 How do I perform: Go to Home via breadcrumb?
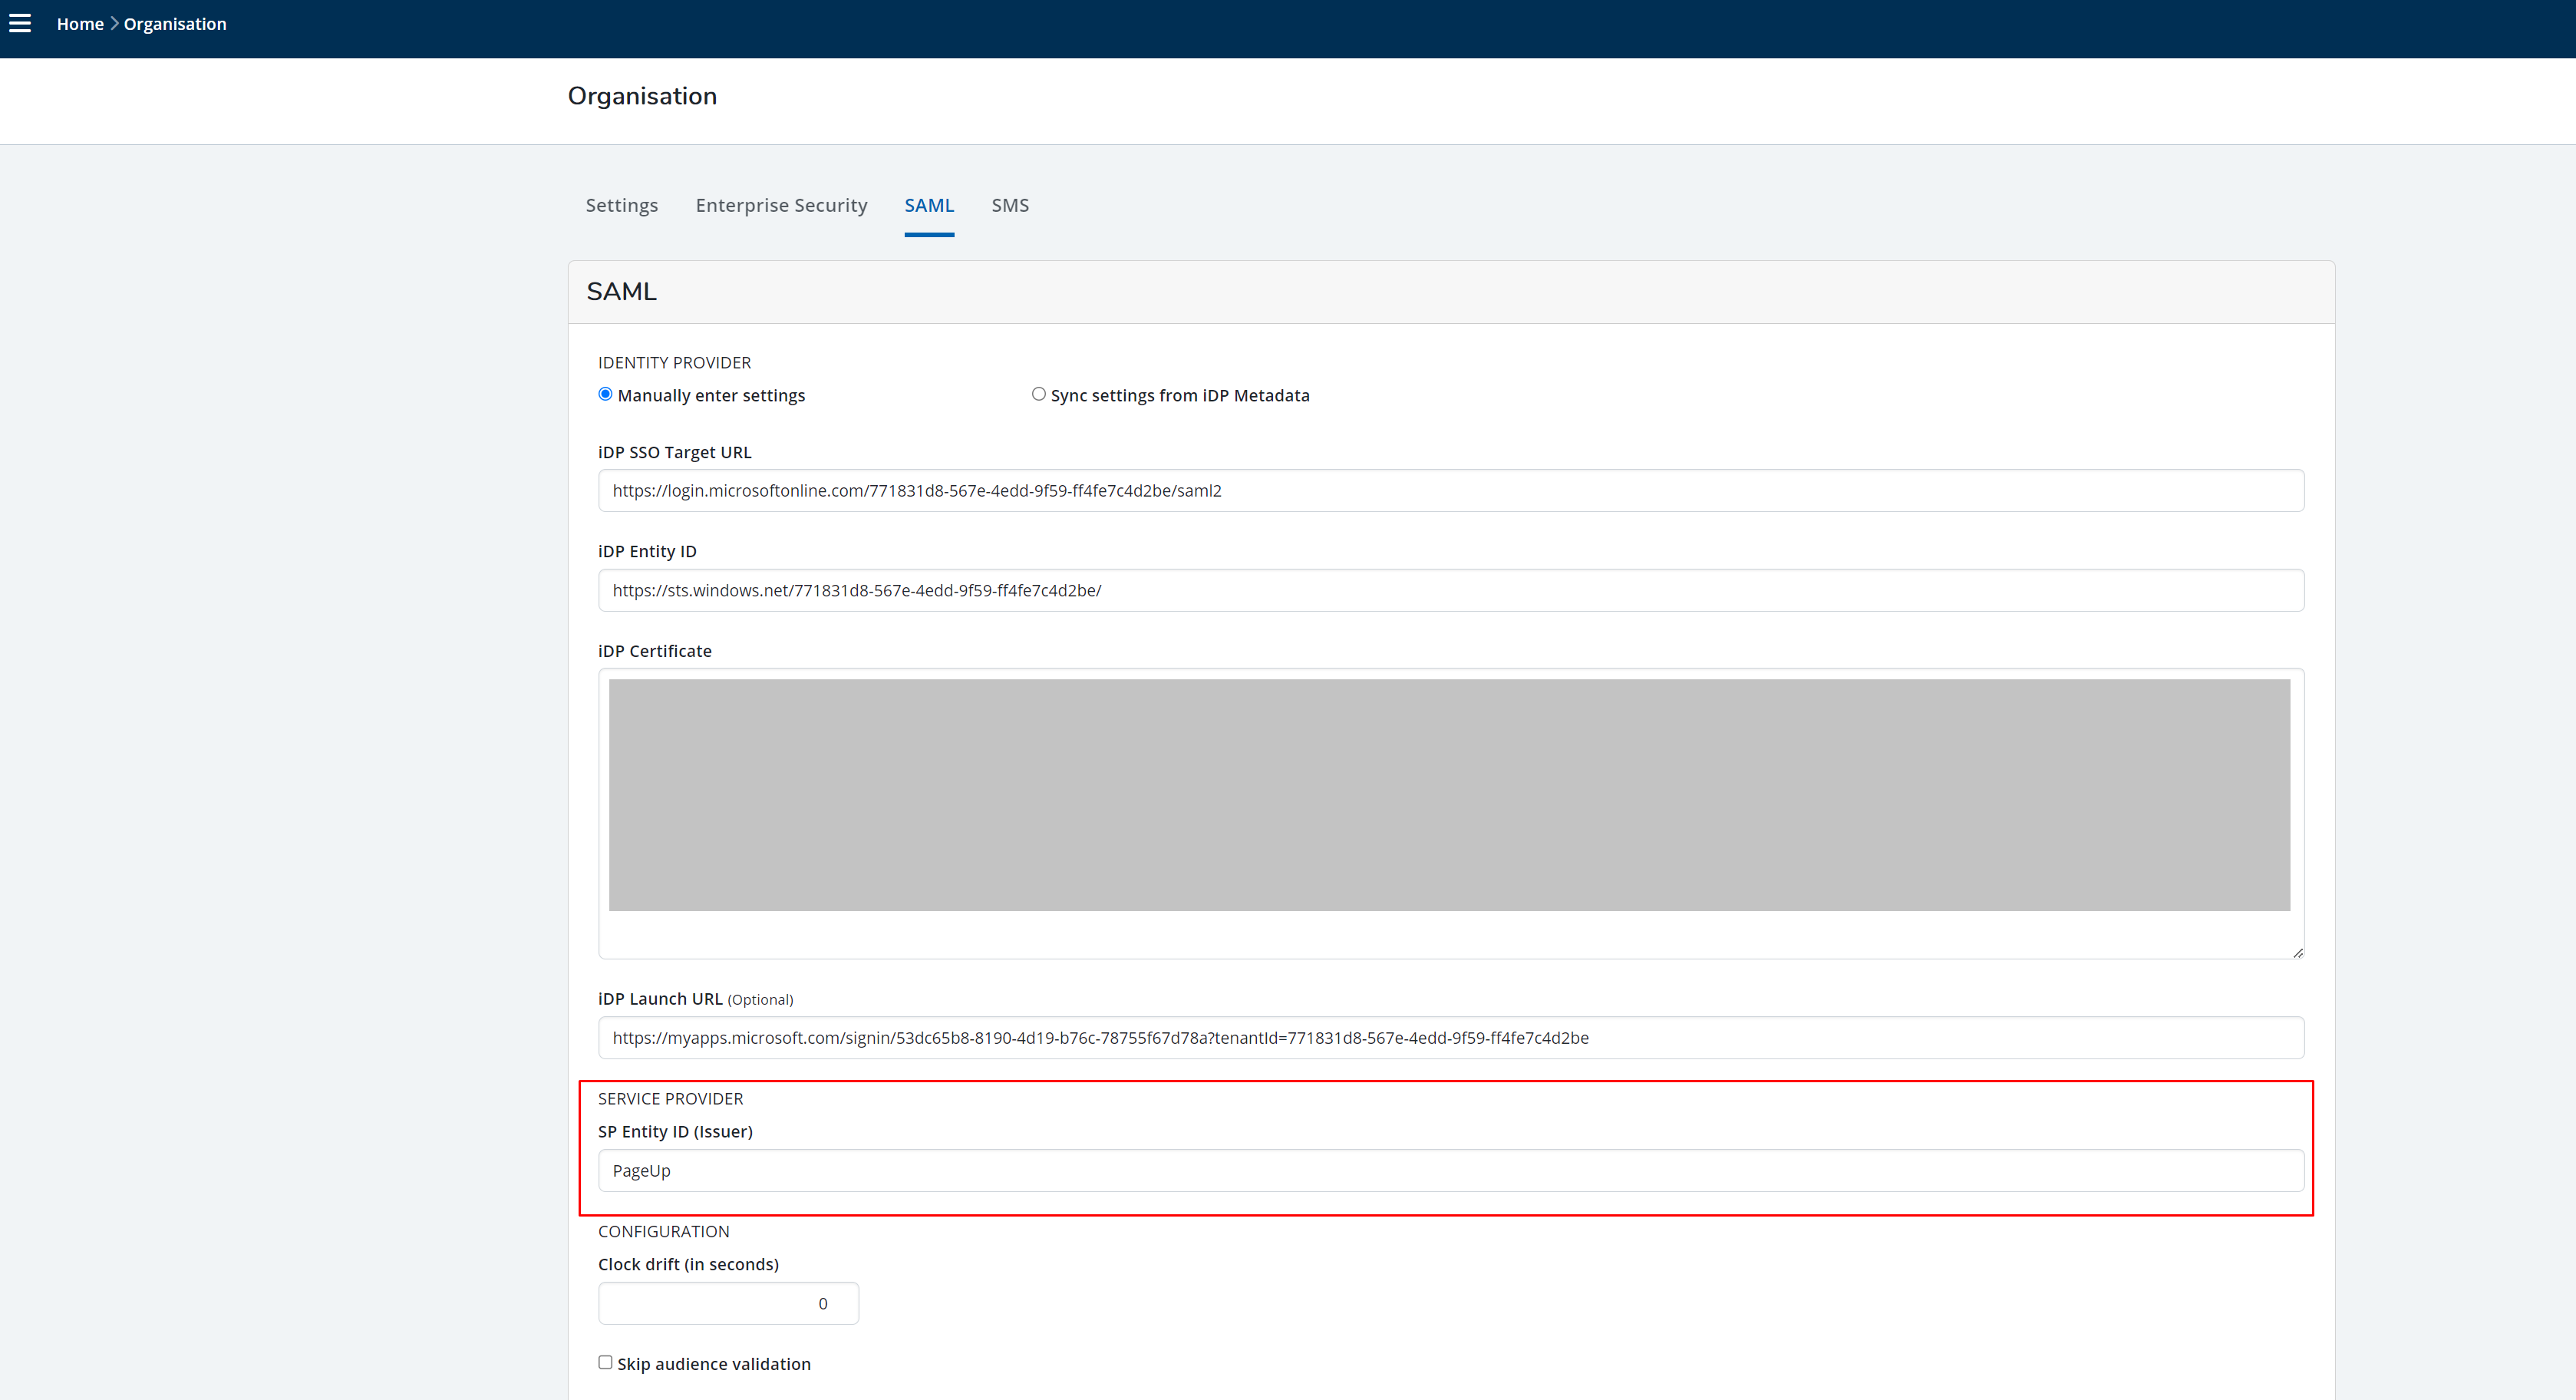[x=80, y=24]
